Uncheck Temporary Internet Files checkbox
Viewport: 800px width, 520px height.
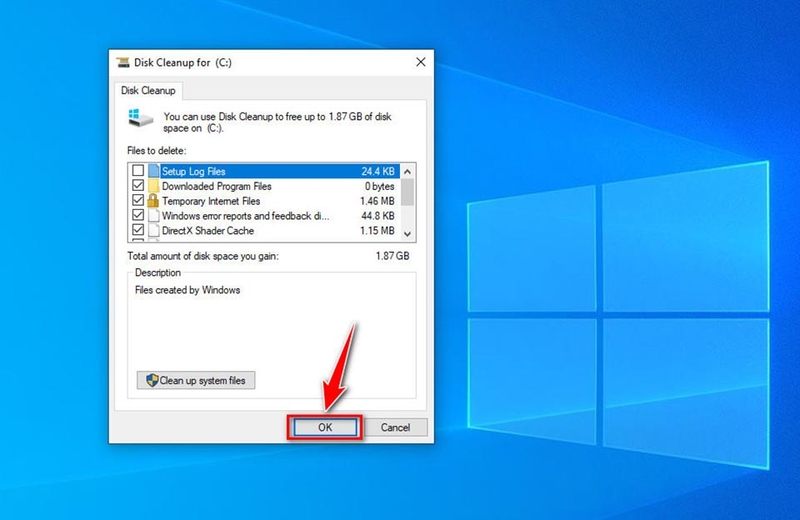(138, 200)
